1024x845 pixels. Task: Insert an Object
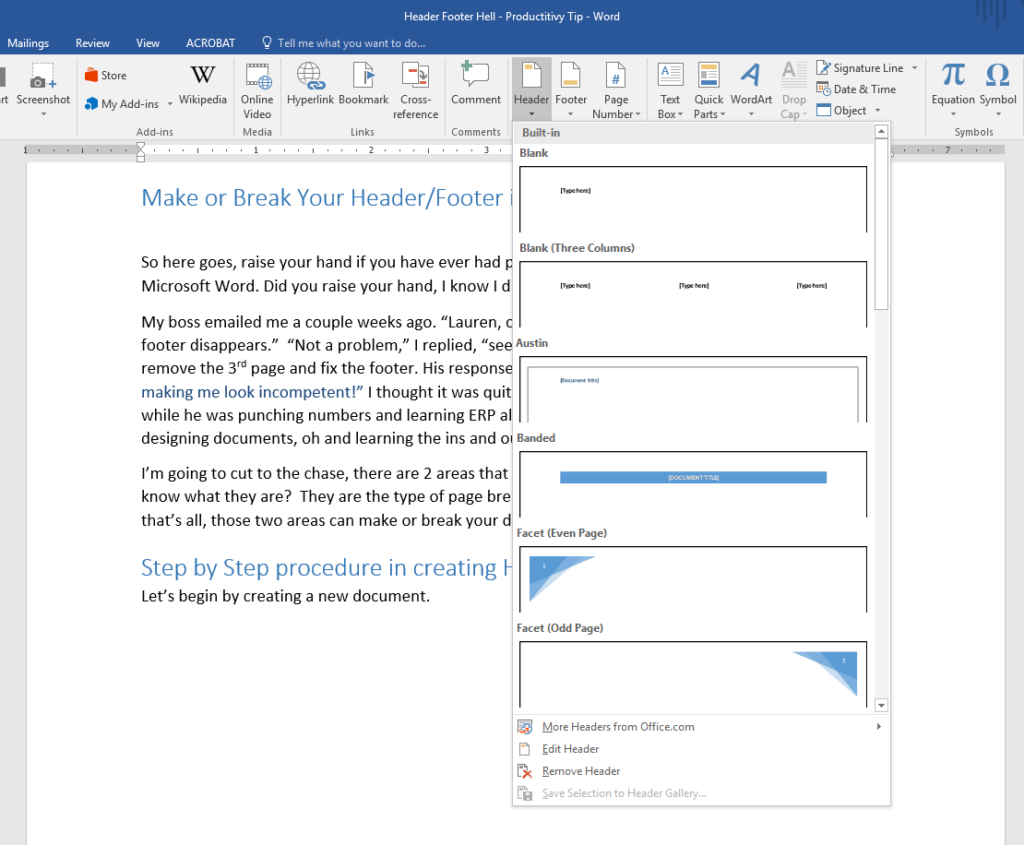(842, 110)
